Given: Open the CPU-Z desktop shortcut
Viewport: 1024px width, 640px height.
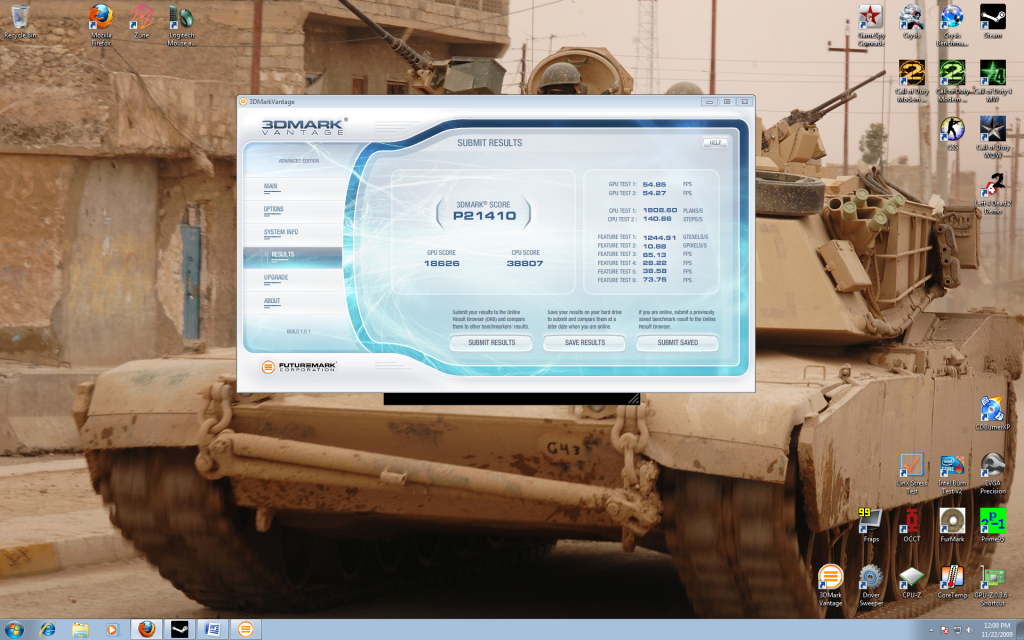Looking at the screenshot, I should click(x=912, y=583).
